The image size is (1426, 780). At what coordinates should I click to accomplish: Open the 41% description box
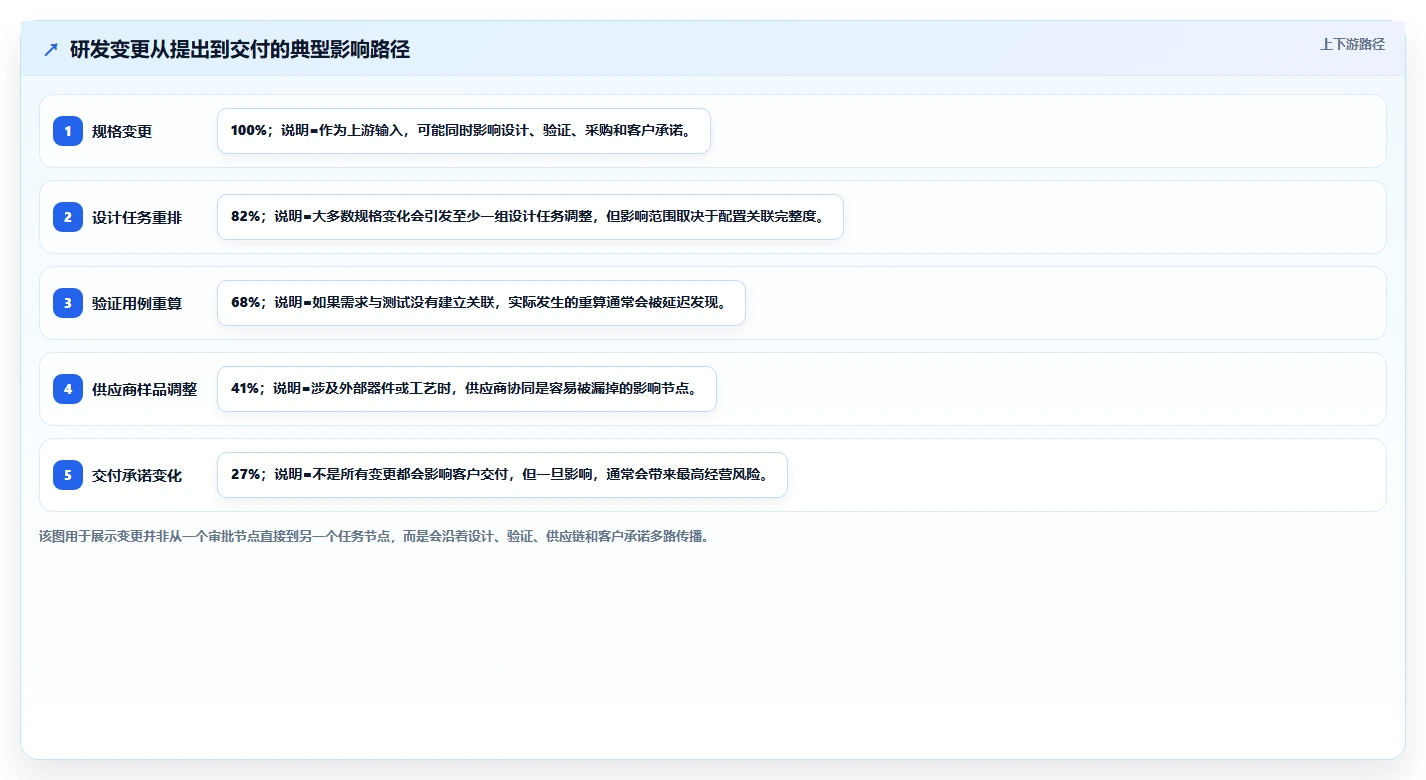(x=467, y=389)
